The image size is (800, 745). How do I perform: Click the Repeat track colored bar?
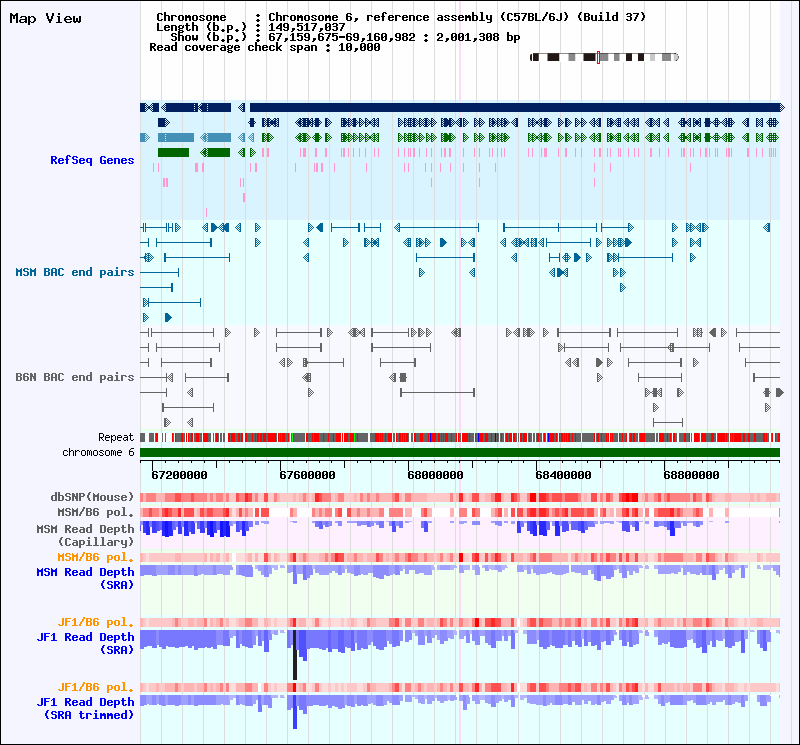[x=460, y=437]
